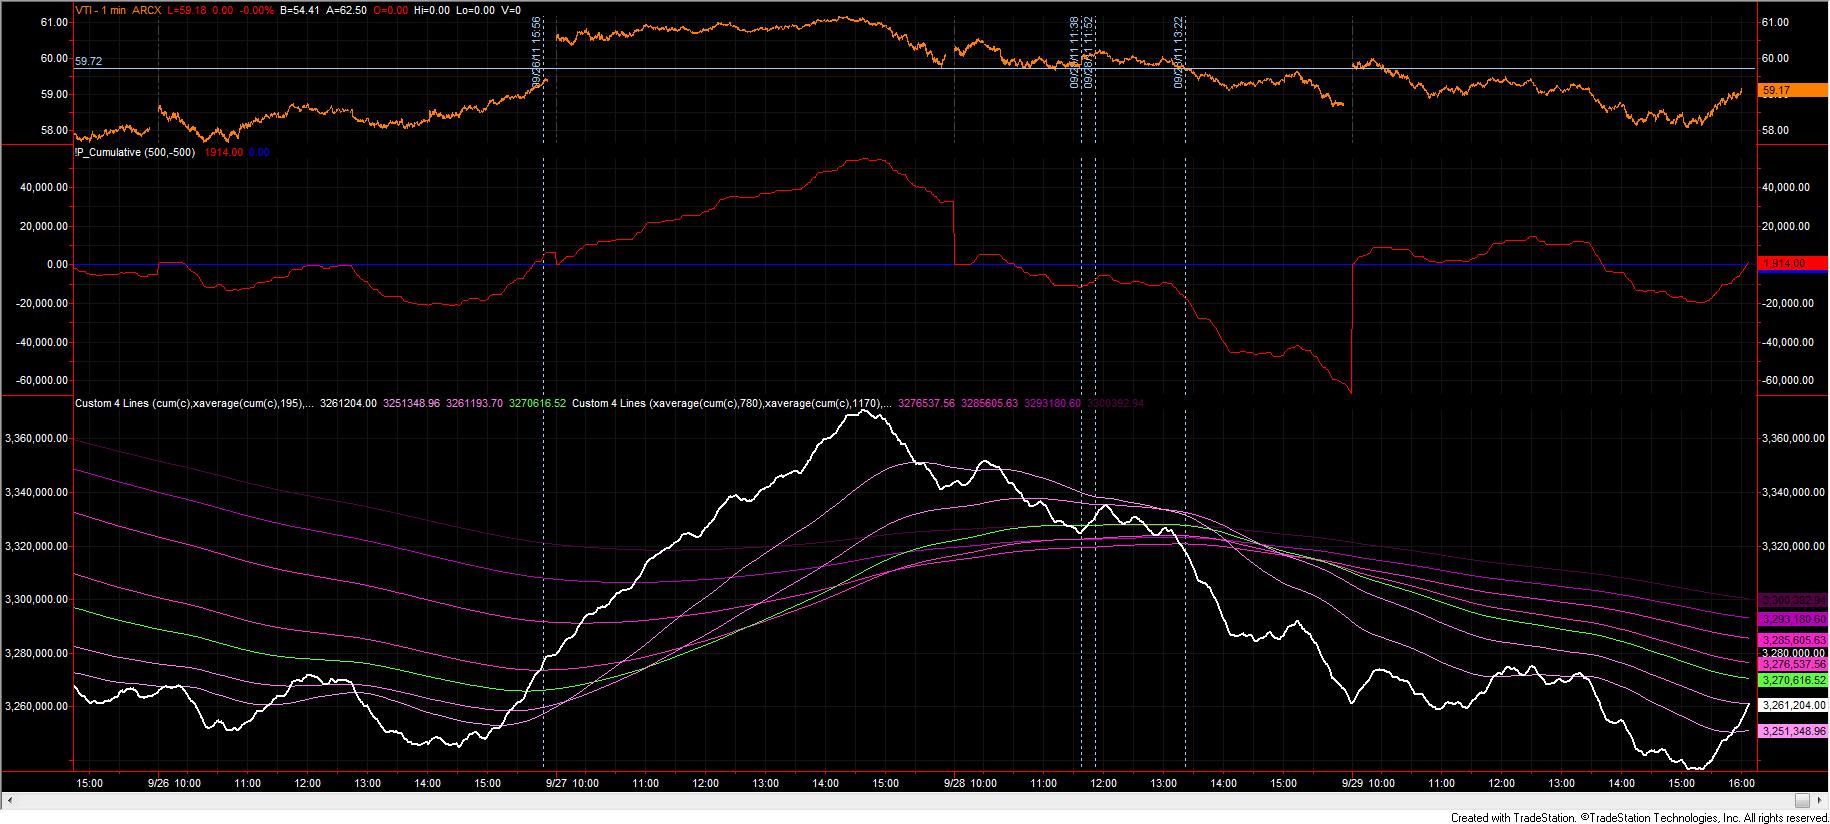Click the green 3,270,616.52 axis tag

[1793, 679]
